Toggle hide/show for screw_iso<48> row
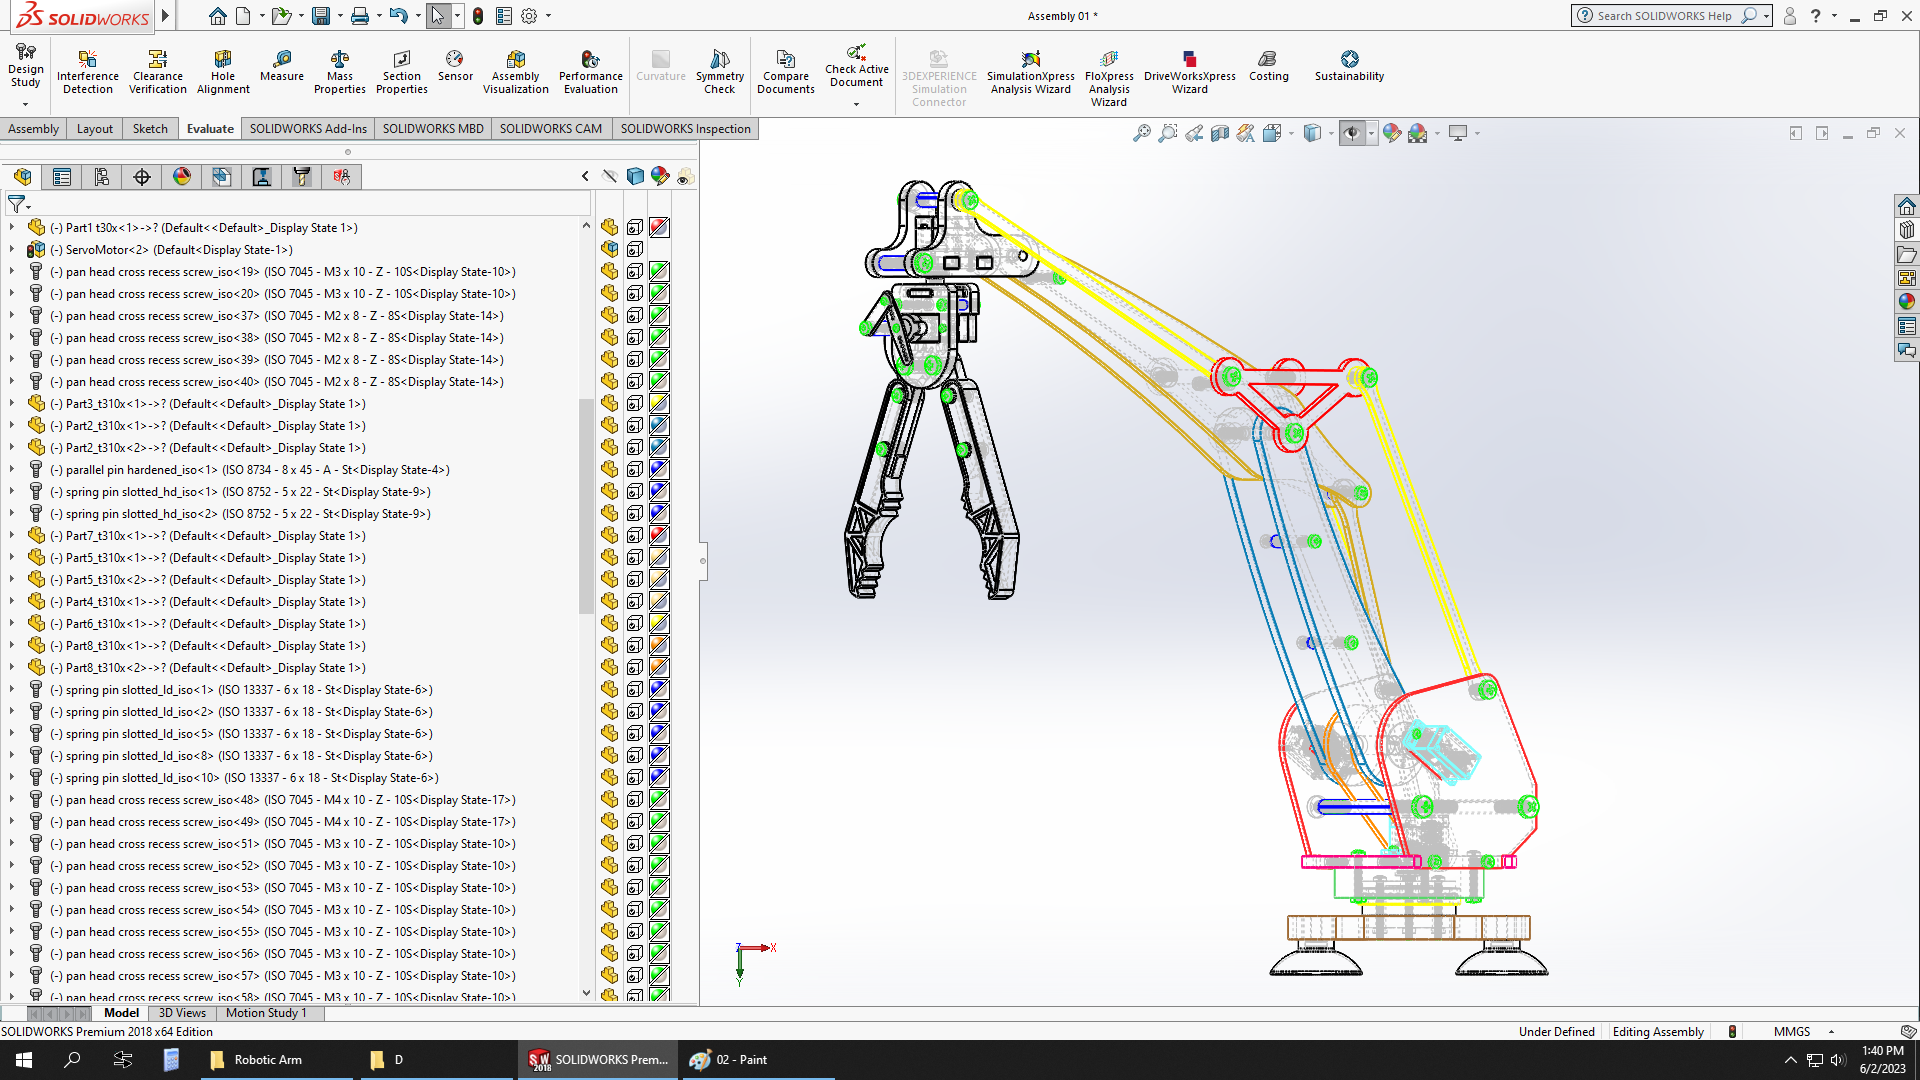This screenshot has width=1920, height=1080. [x=609, y=800]
